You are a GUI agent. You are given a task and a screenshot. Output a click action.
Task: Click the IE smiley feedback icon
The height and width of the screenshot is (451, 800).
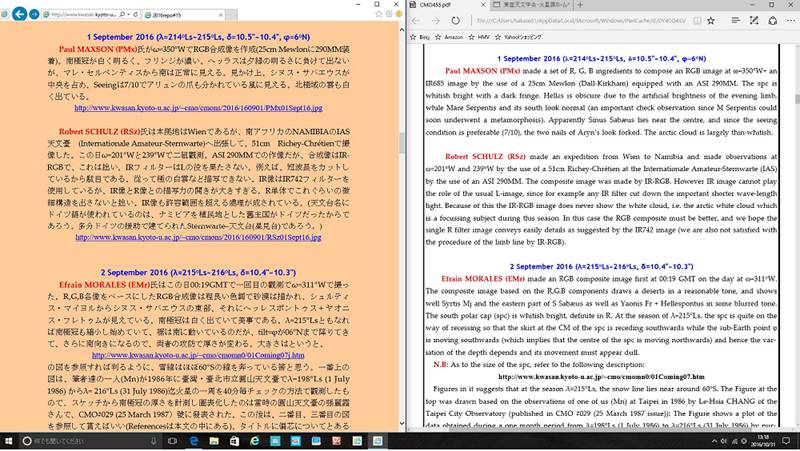pyautogui.click(x=398, y=14)
